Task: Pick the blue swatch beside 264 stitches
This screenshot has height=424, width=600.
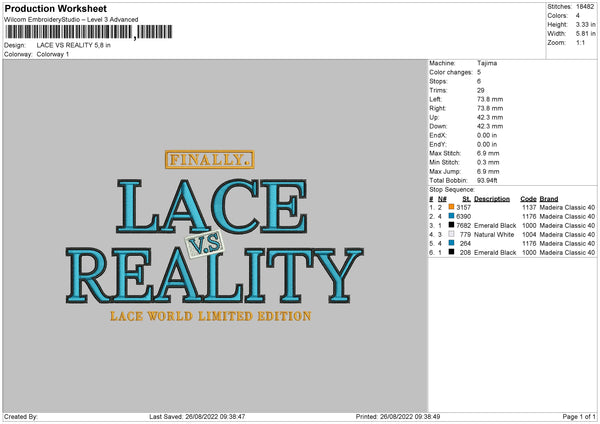Action: (x=451, y=243)
